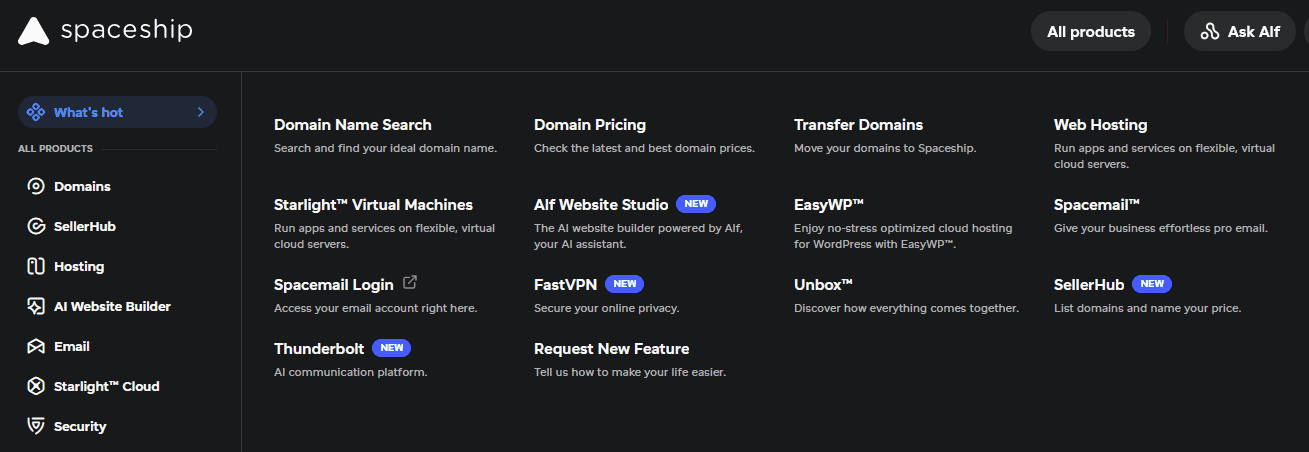1309x452 pixels.
Task: Open the Ask Alf assistant
Action: tap(1240, 32)
